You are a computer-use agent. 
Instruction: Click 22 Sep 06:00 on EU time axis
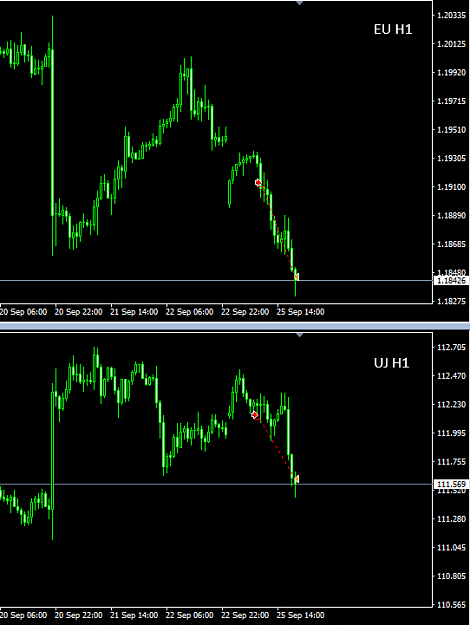tap(189, 312)
